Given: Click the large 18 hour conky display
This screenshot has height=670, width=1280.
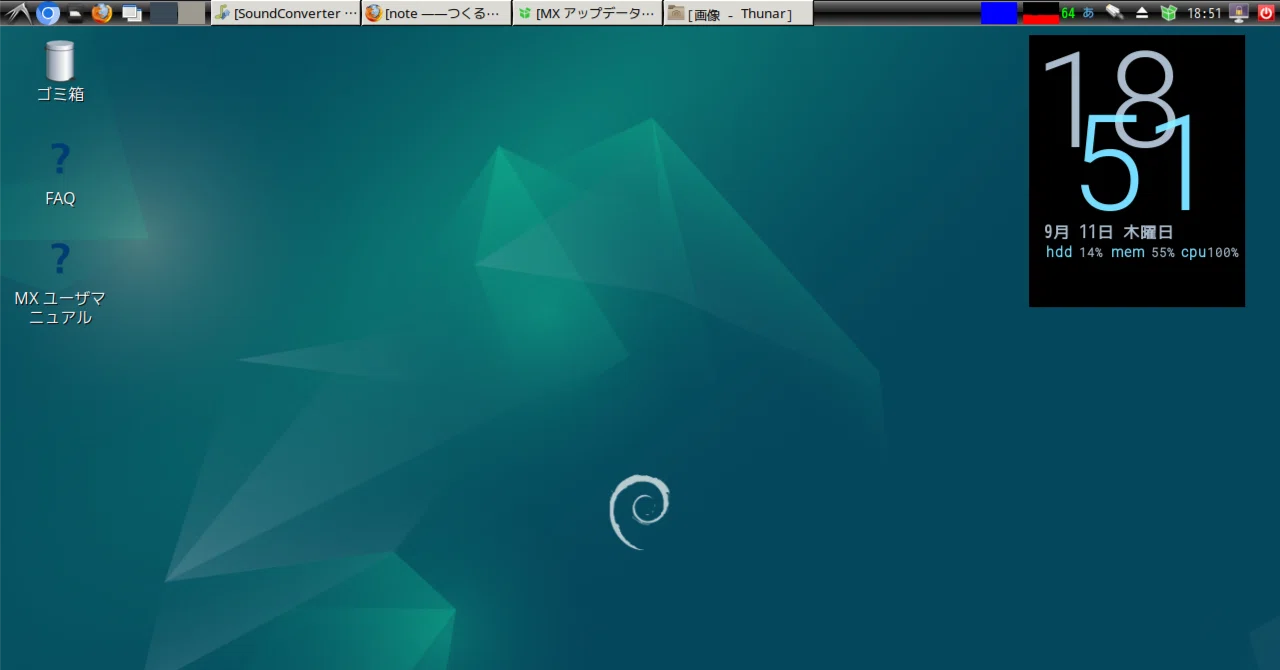Looking at the screenshot, I should pos(1110,98).
